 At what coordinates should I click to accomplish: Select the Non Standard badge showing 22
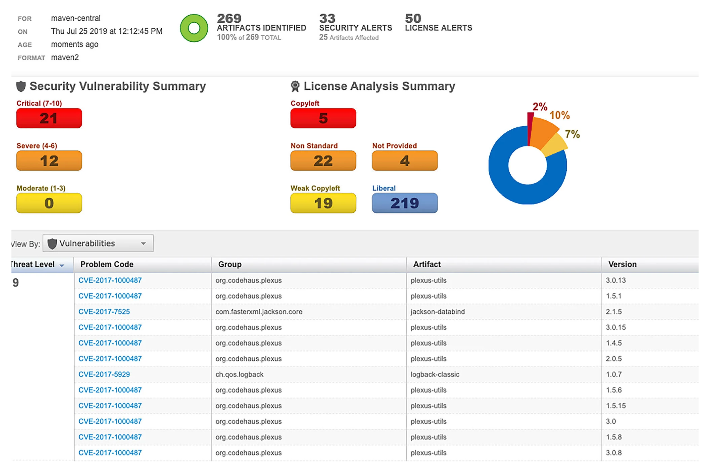click(x=323, y=161)
